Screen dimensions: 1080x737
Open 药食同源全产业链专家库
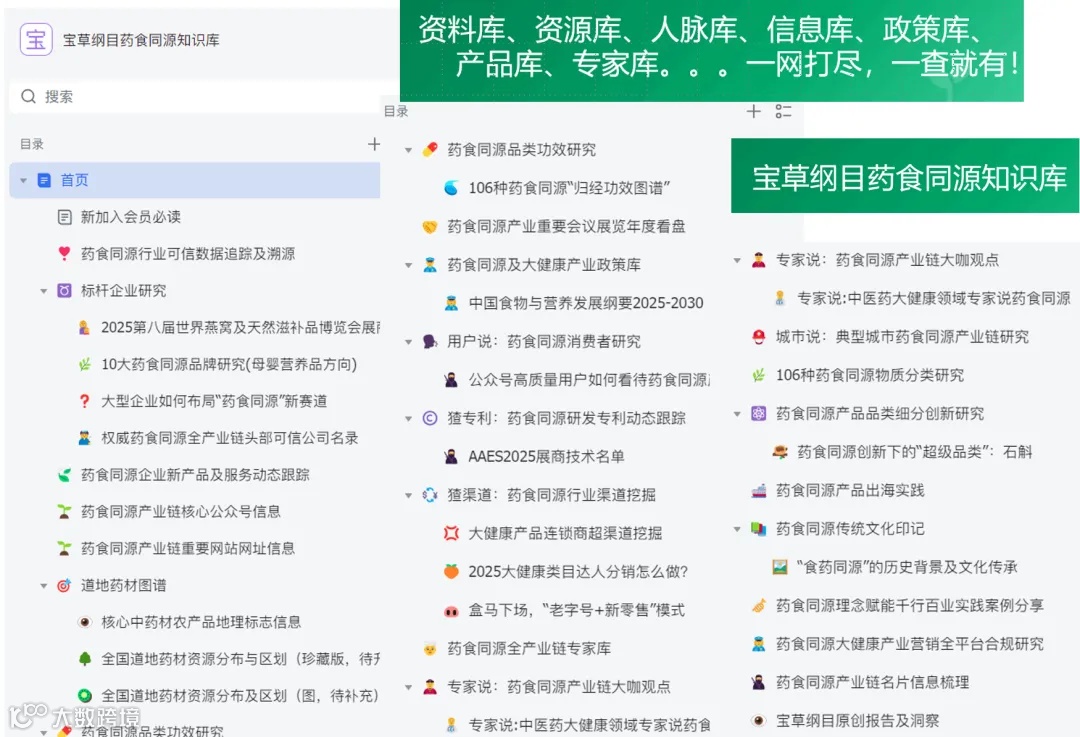click(x=529, y=648)
